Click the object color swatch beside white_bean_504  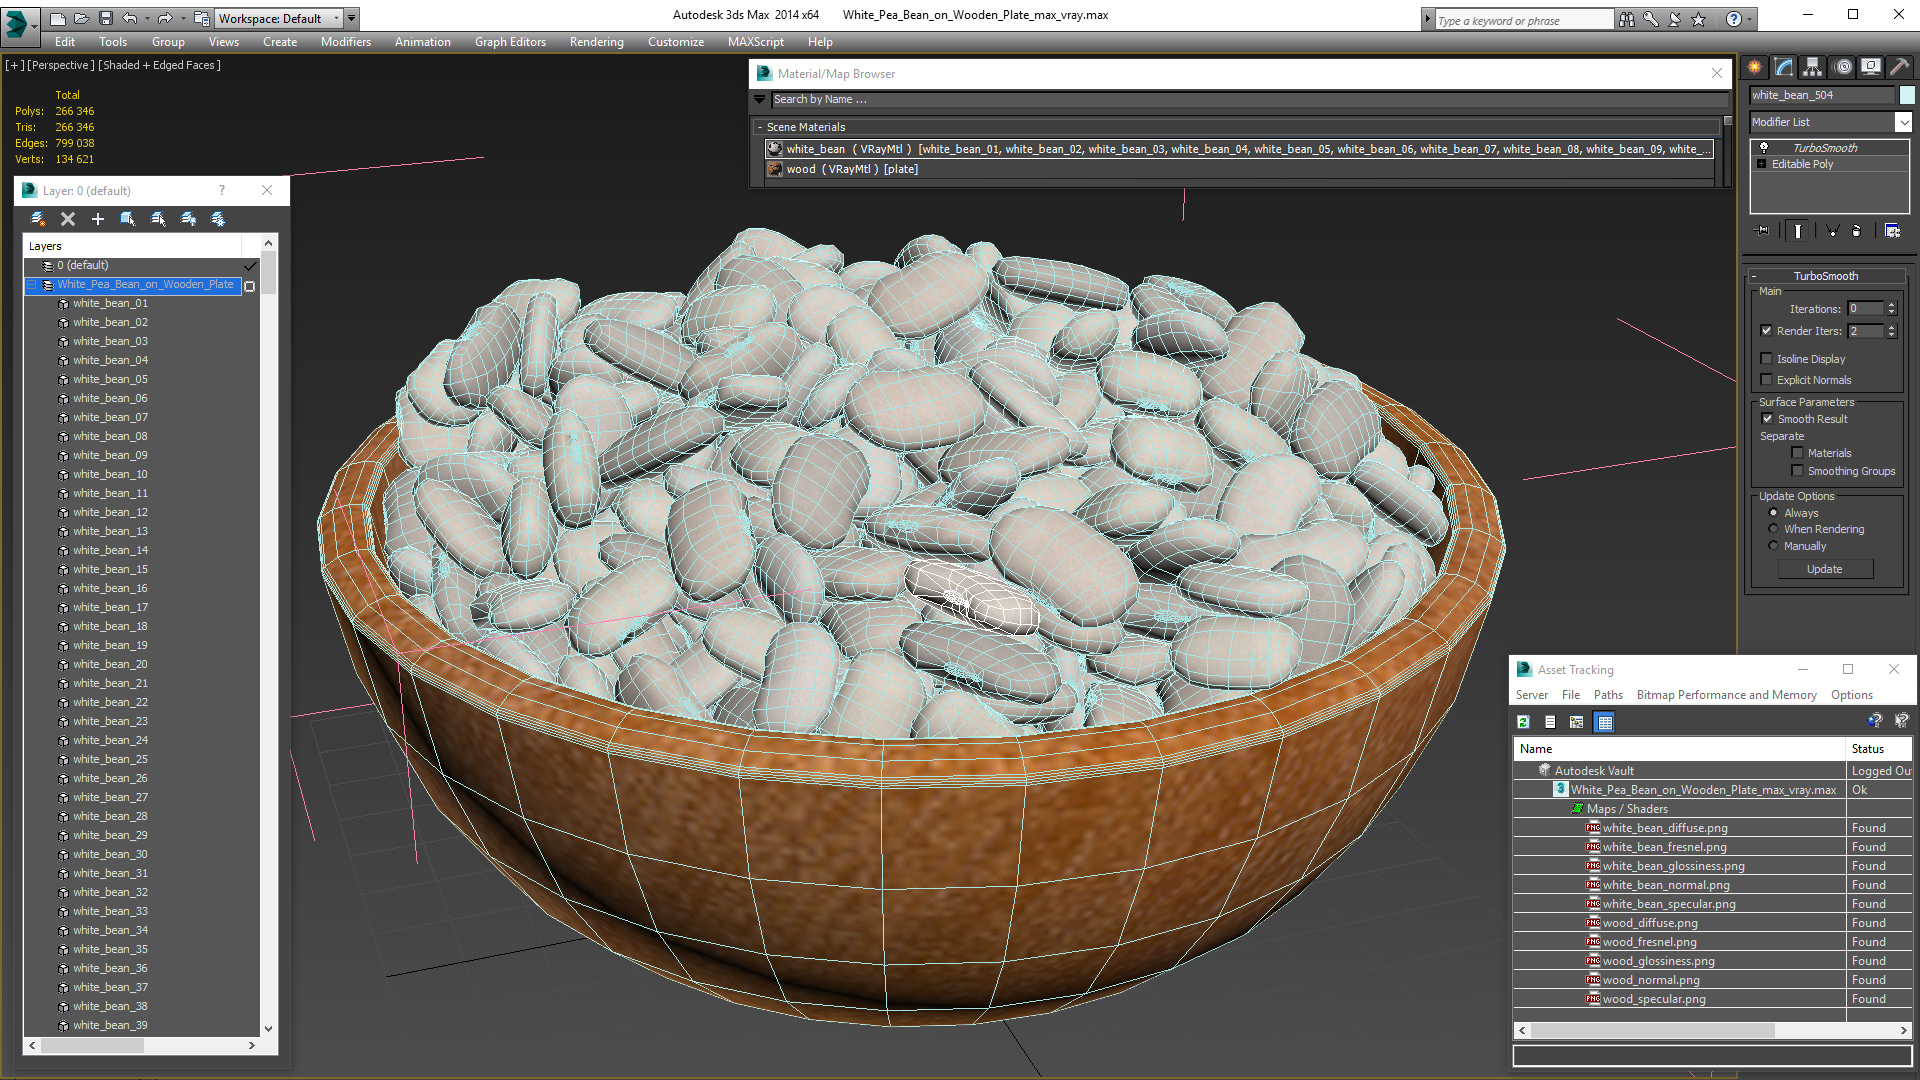[x=1907, y=95]
